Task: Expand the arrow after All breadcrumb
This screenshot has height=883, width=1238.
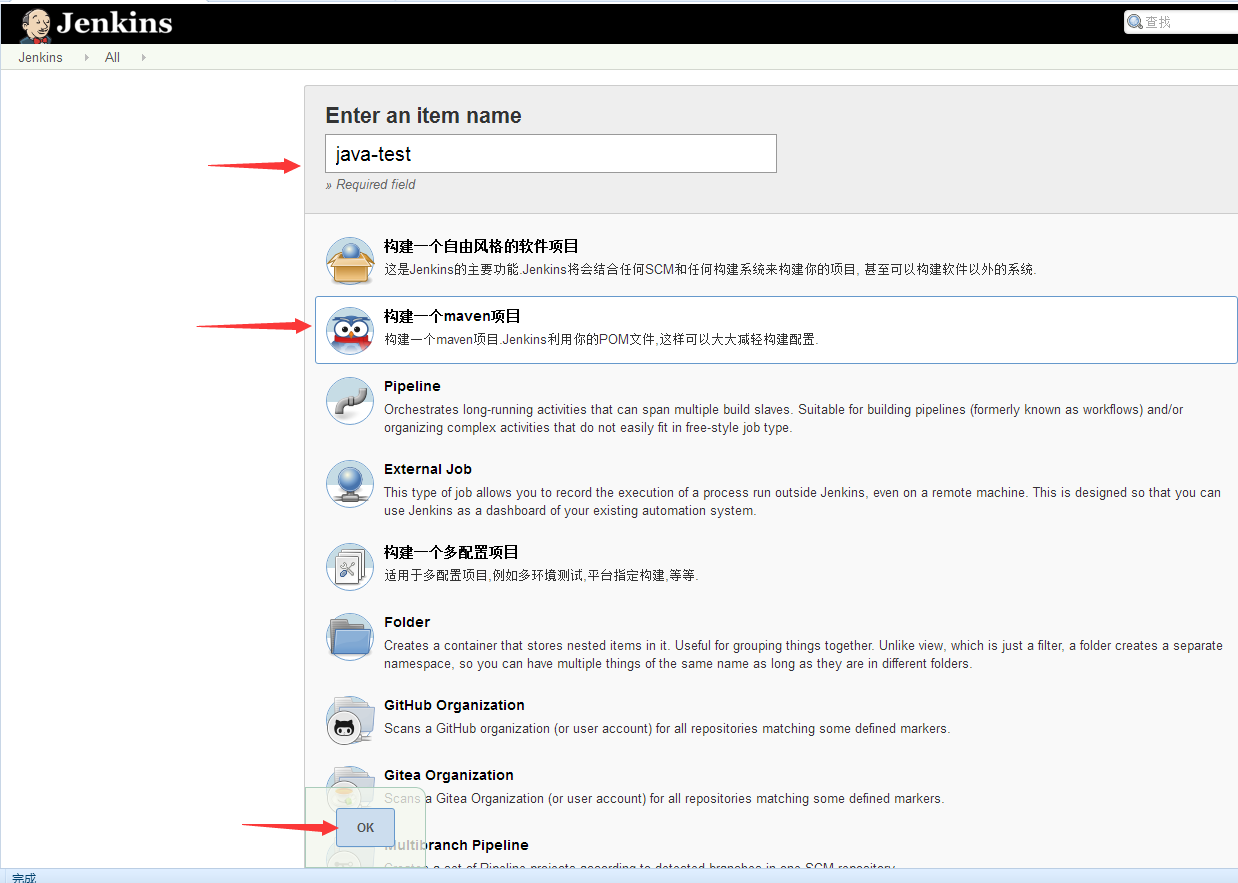Action: point(143,57)
